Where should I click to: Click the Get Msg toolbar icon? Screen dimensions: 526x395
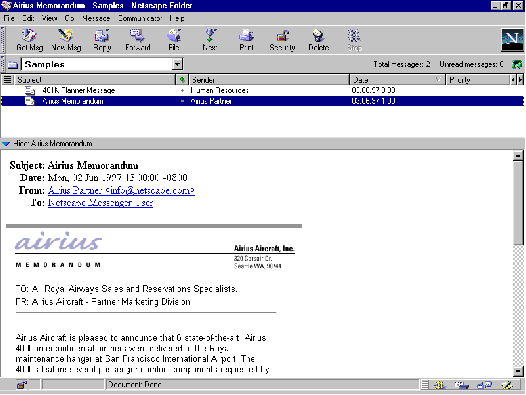click(30, 40)
